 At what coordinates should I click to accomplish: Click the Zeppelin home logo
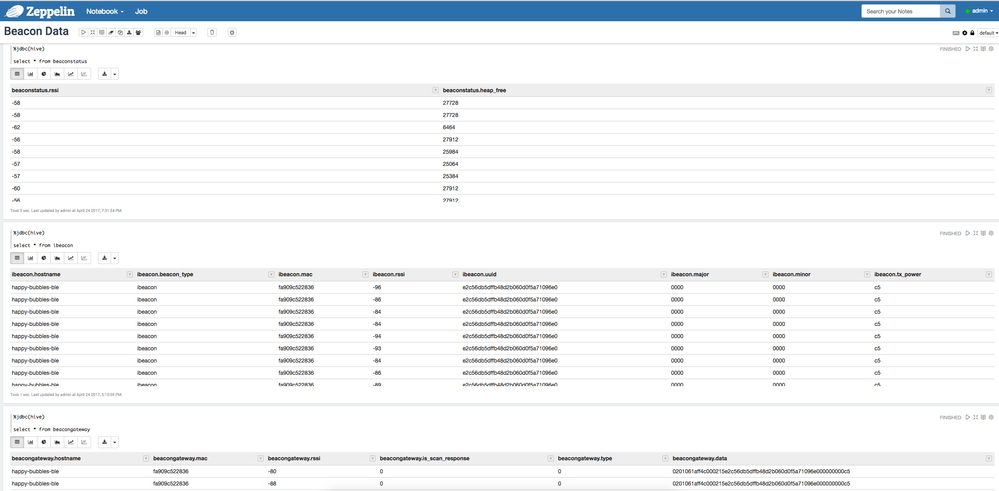tap(40, 11)
